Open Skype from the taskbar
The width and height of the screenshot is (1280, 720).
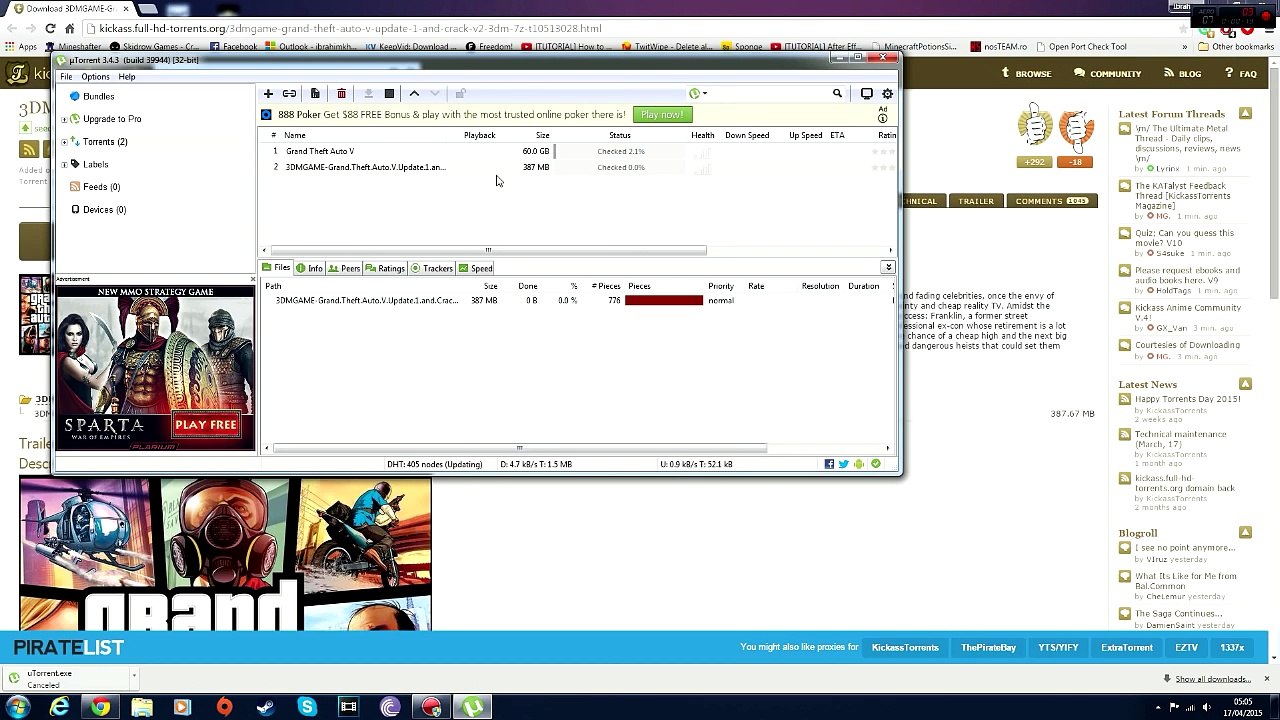pyautogui.click(x=307, y=707)
